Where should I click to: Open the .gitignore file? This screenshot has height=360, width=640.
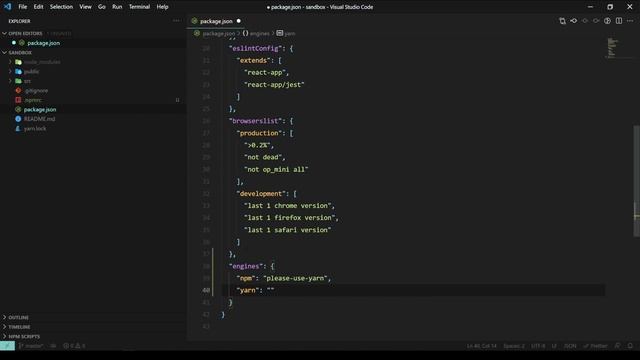click(x=36, y=91)
